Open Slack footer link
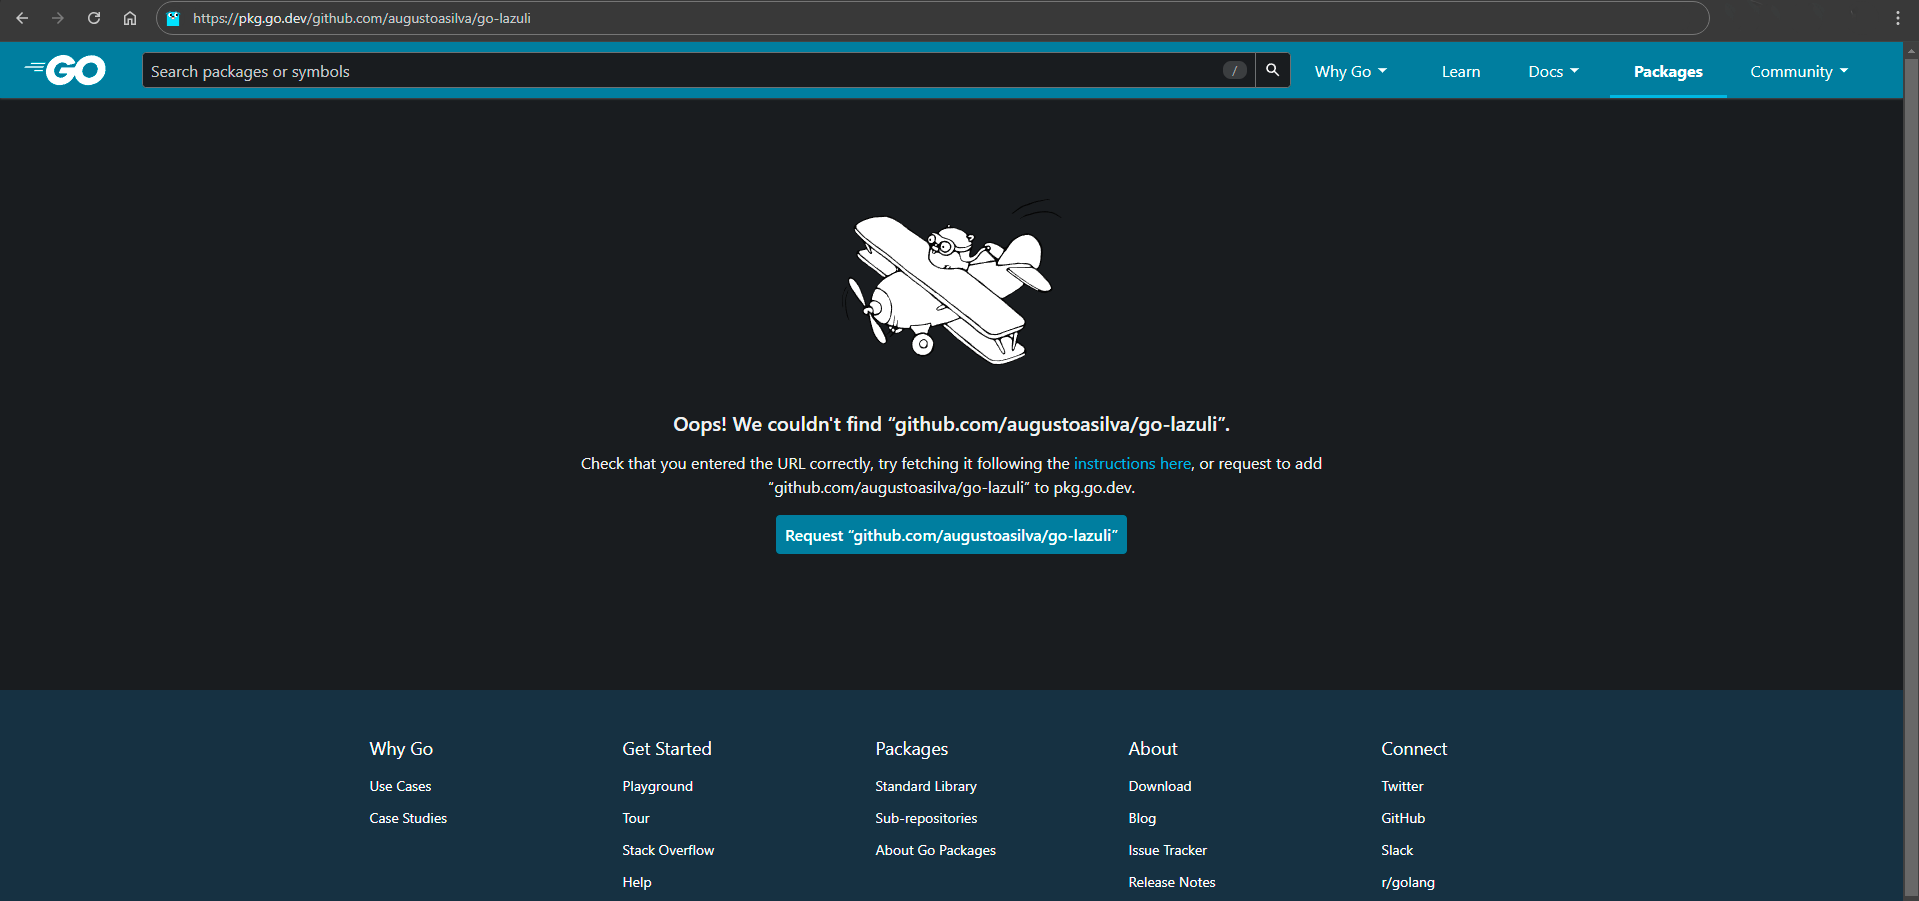The width and height of the screenshot is (1919, 901). [x=1397, y=850]
